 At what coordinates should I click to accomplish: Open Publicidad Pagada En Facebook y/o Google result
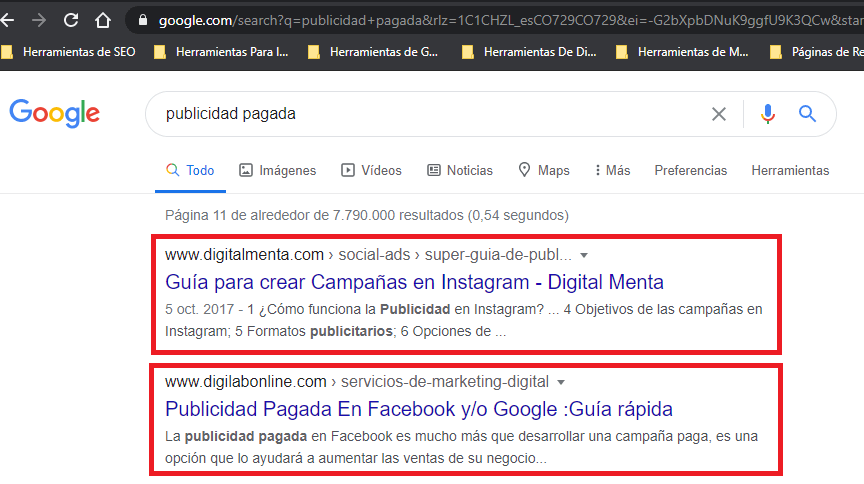[419, 409]
